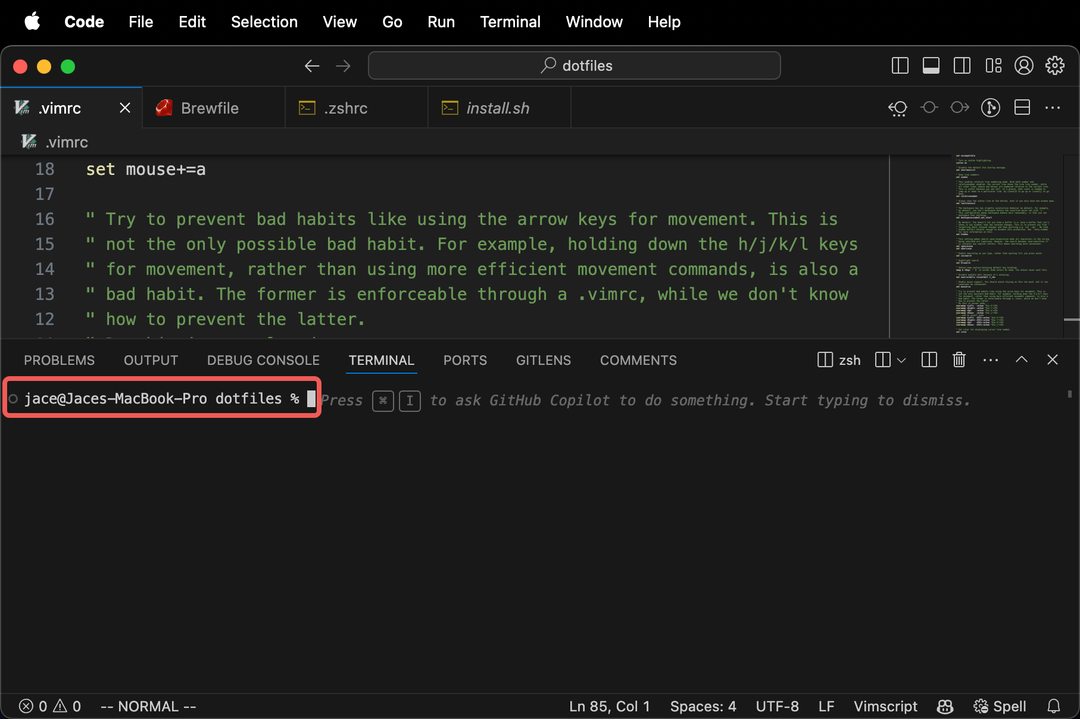Open the notifications bell in status bar
This screenshot has height=719, width=1080.
[x=1054, y=706]
